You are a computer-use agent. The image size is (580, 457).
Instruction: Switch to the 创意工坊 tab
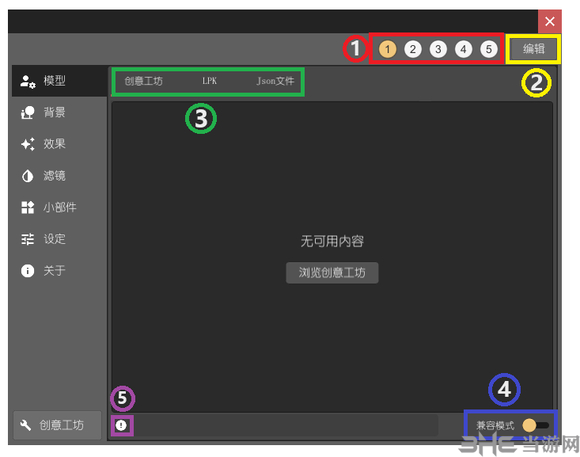tap(144, 81)
